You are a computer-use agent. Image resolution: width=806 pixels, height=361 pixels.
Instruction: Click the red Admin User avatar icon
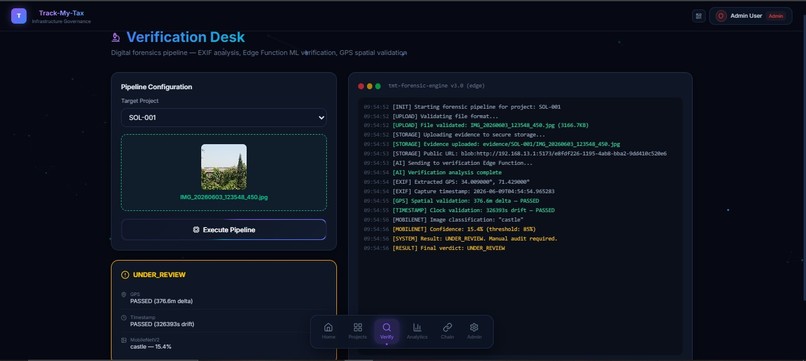(721, 16)
